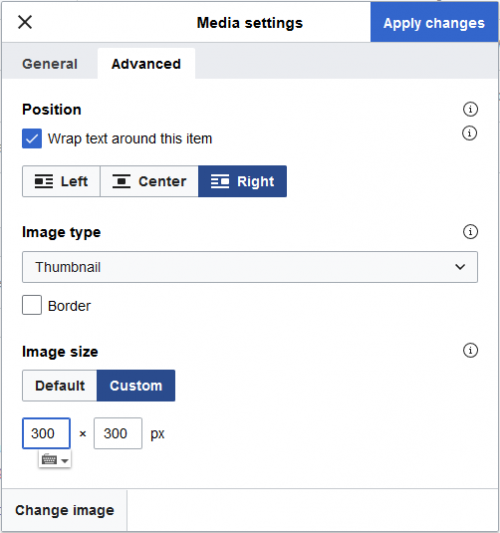Image resolution: width=500 pixels, height=533 pixels.
Task: Open the Position info help icon
Action: tap(470, 109)
